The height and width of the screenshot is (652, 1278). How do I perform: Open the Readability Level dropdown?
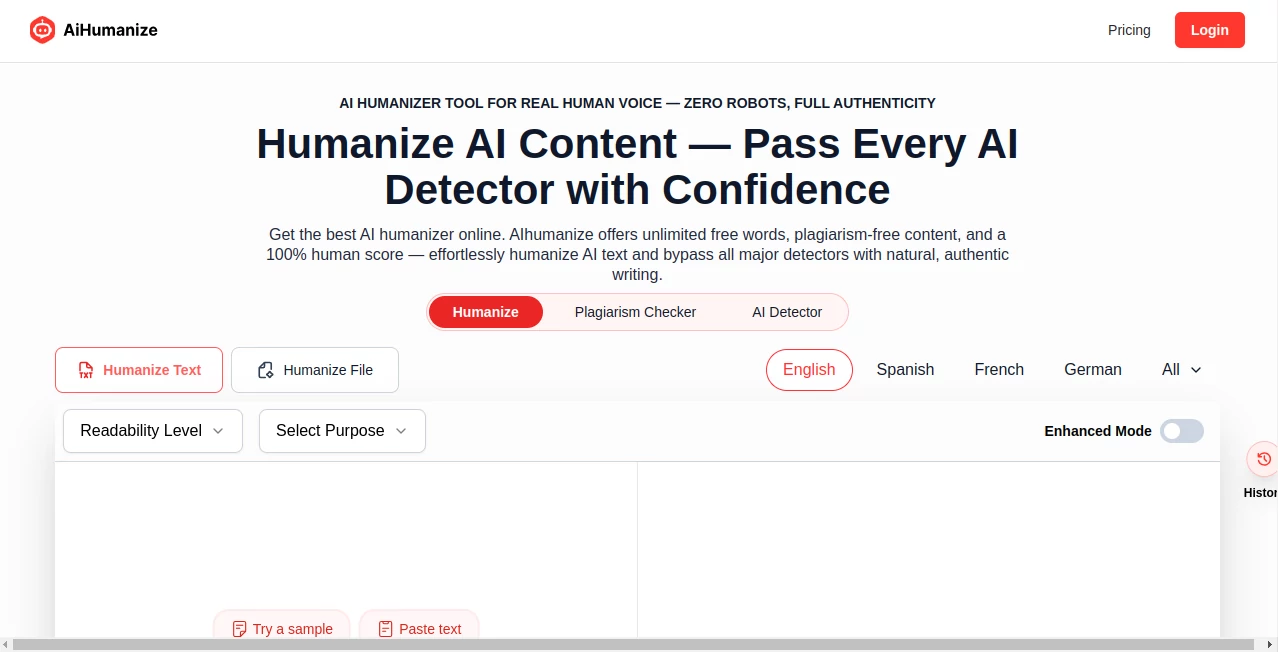point(152,431)
